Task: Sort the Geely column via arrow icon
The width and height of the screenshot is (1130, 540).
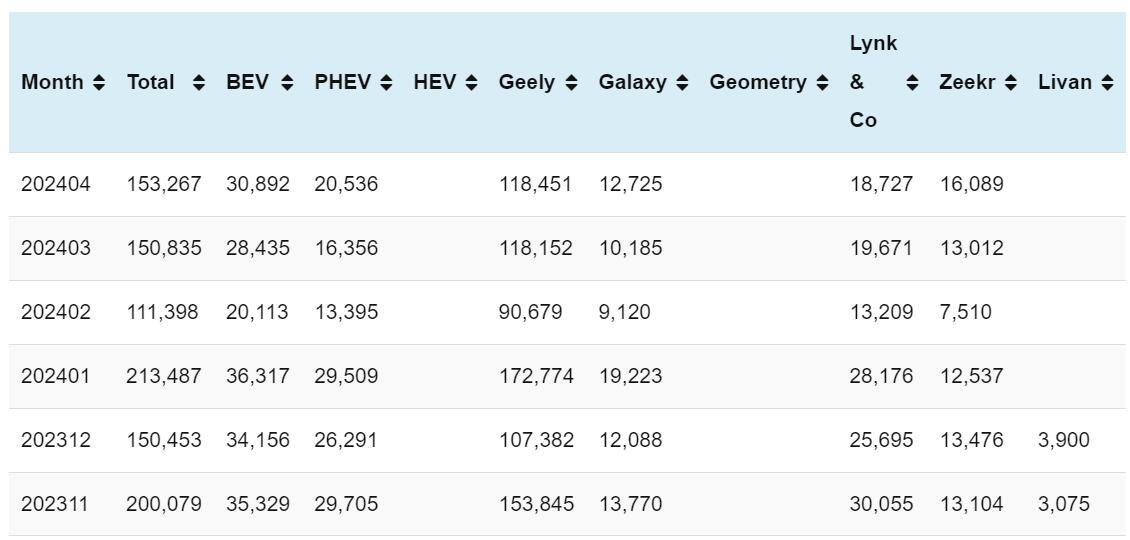Action: [571, 83]
